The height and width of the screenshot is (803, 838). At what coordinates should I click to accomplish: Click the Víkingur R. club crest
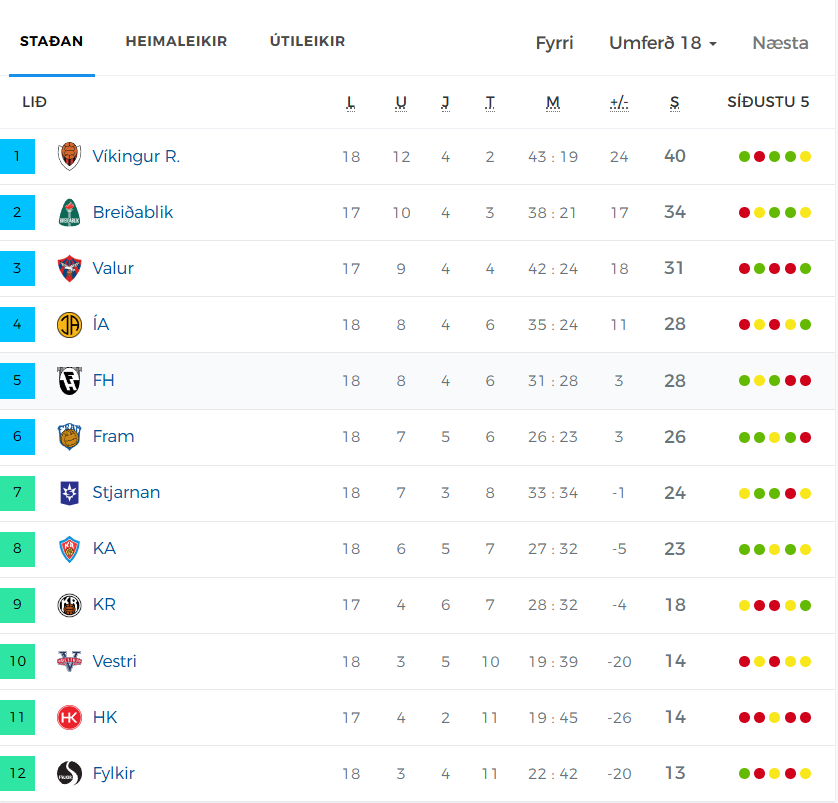click(69, 156)
